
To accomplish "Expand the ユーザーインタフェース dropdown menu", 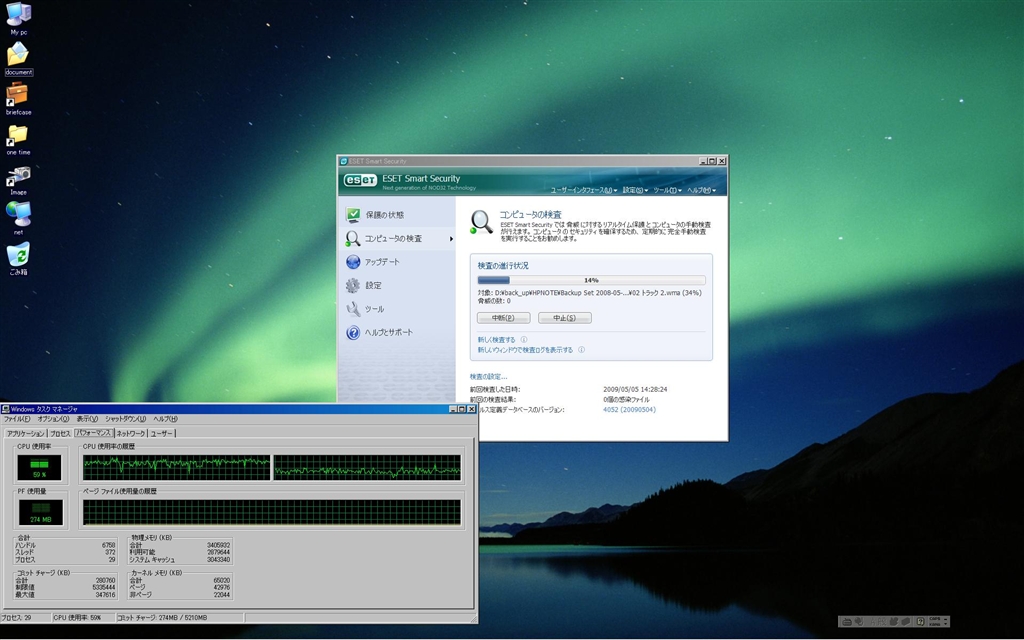I will coord(583,190).
